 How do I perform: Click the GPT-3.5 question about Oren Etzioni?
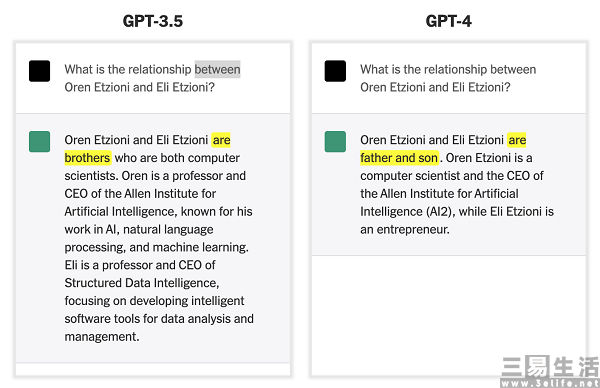tap(152, 78)
